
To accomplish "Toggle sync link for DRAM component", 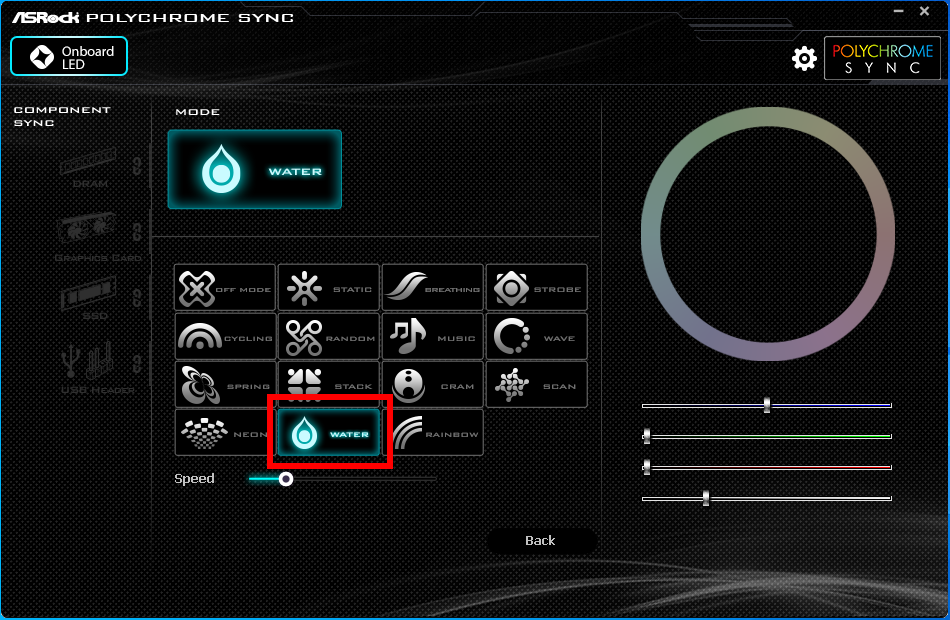I will pos(138,165).
